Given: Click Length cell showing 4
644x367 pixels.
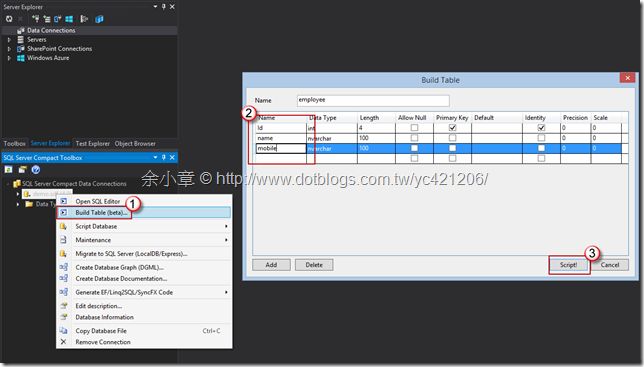Looking at the screenshot, I should click(x=376, y=128).
